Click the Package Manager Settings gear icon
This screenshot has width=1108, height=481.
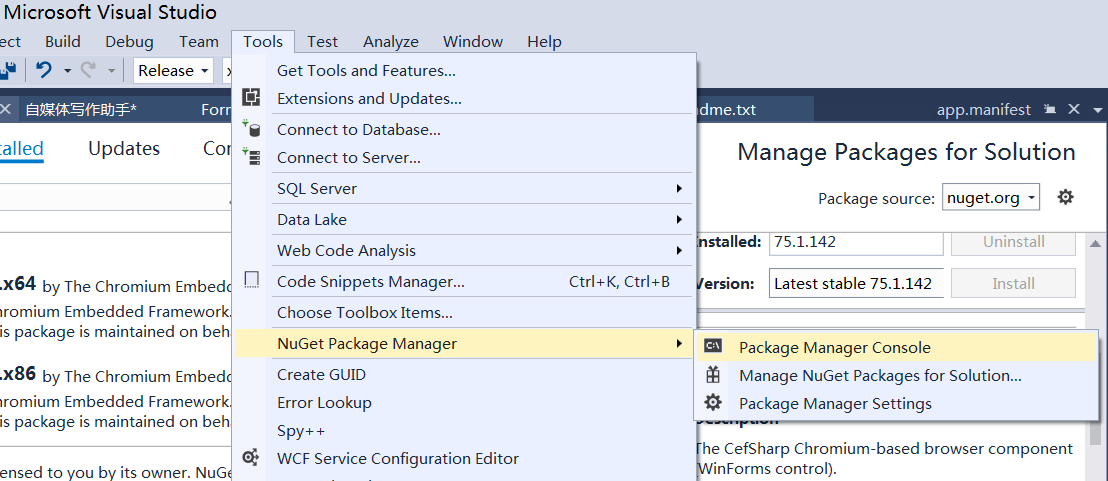[713, 403]
